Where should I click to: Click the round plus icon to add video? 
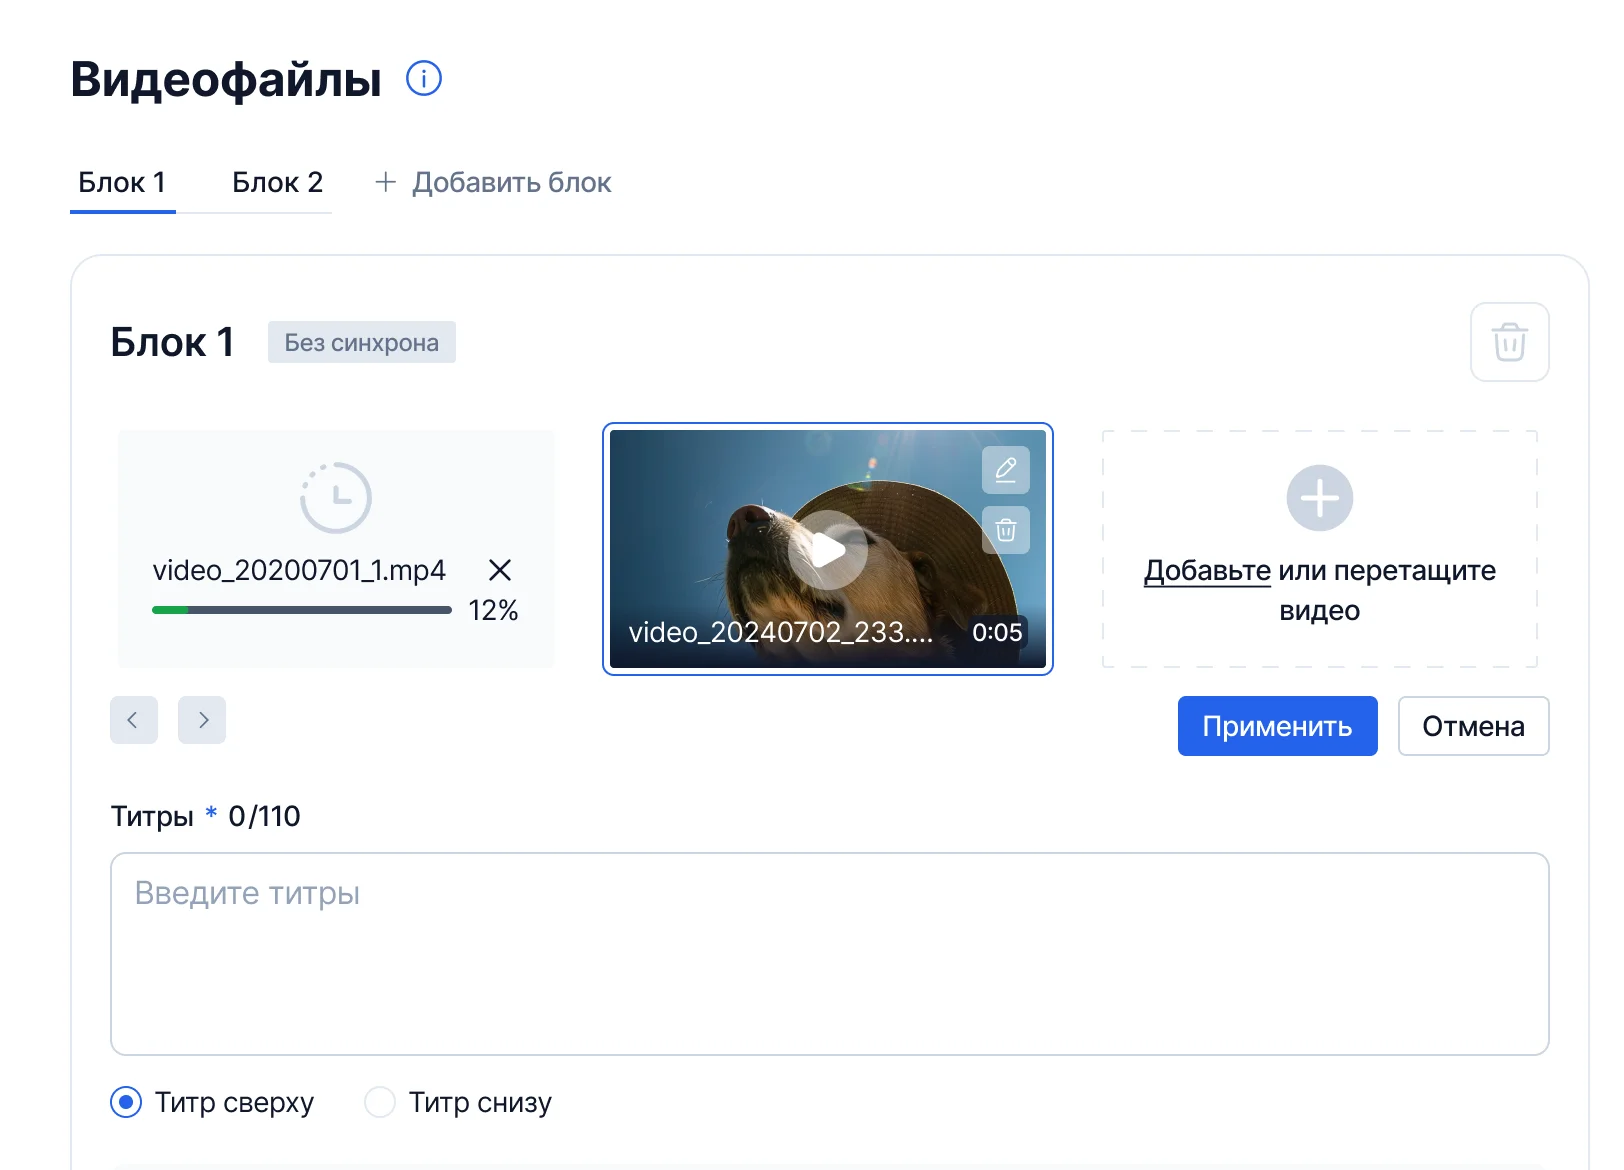[x=1319, y=498]
